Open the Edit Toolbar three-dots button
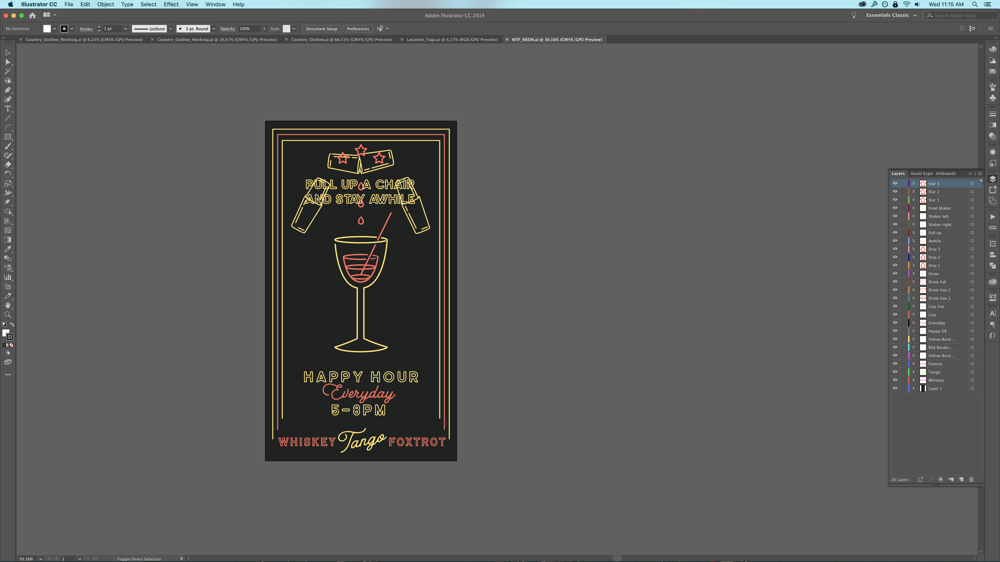Viewport: 1000px width, 562px height. [x=8, y=374]
